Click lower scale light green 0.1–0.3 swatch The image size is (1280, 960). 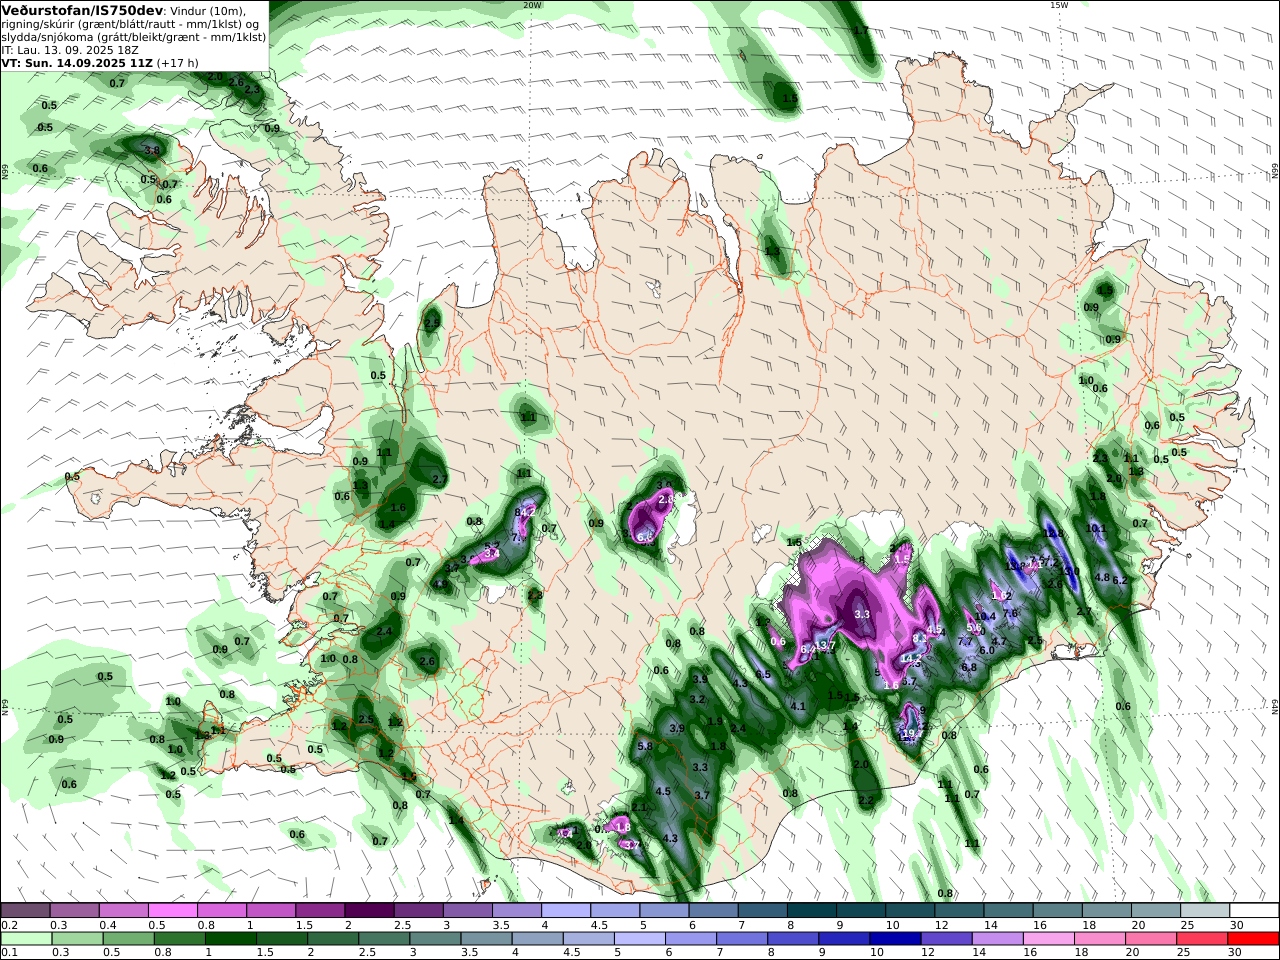tap(27, 939)
